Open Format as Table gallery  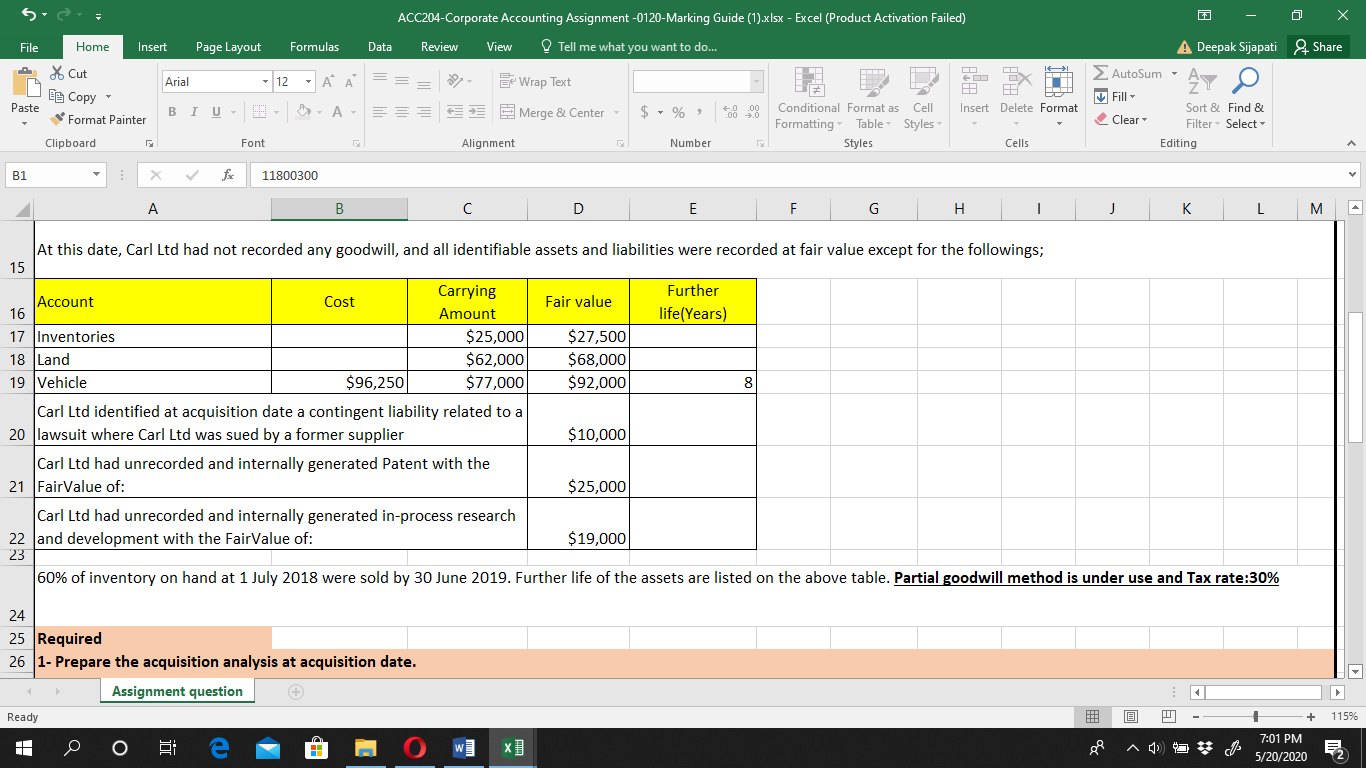[x=872, y=99]
